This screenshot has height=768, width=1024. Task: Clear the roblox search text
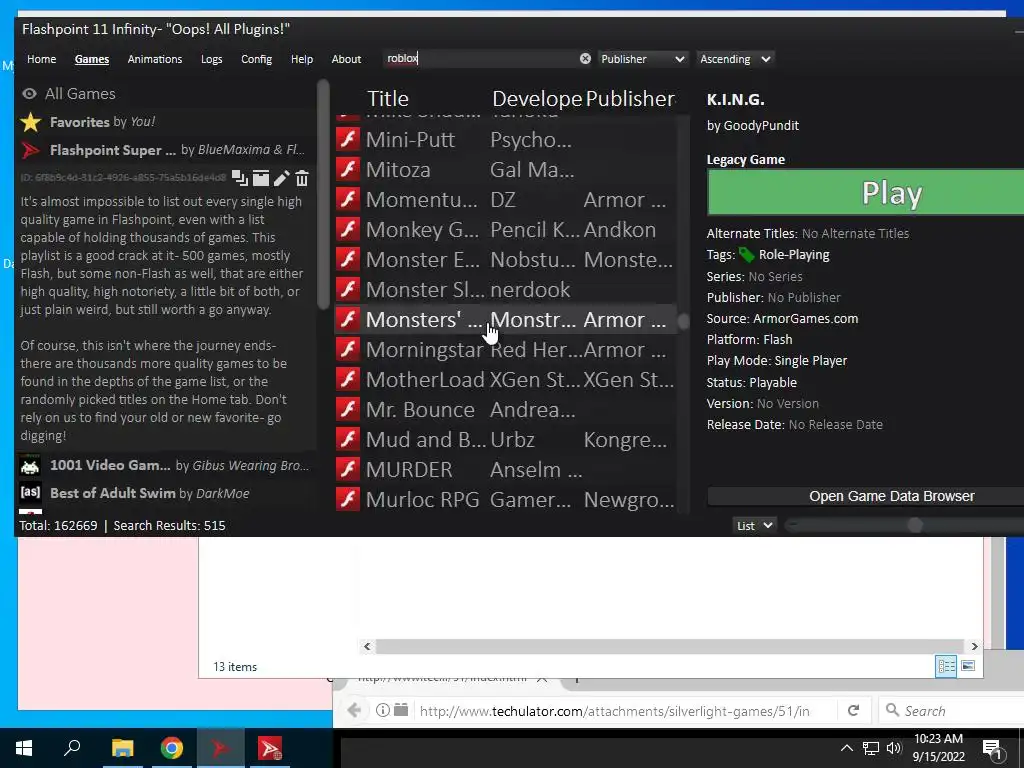585,59
